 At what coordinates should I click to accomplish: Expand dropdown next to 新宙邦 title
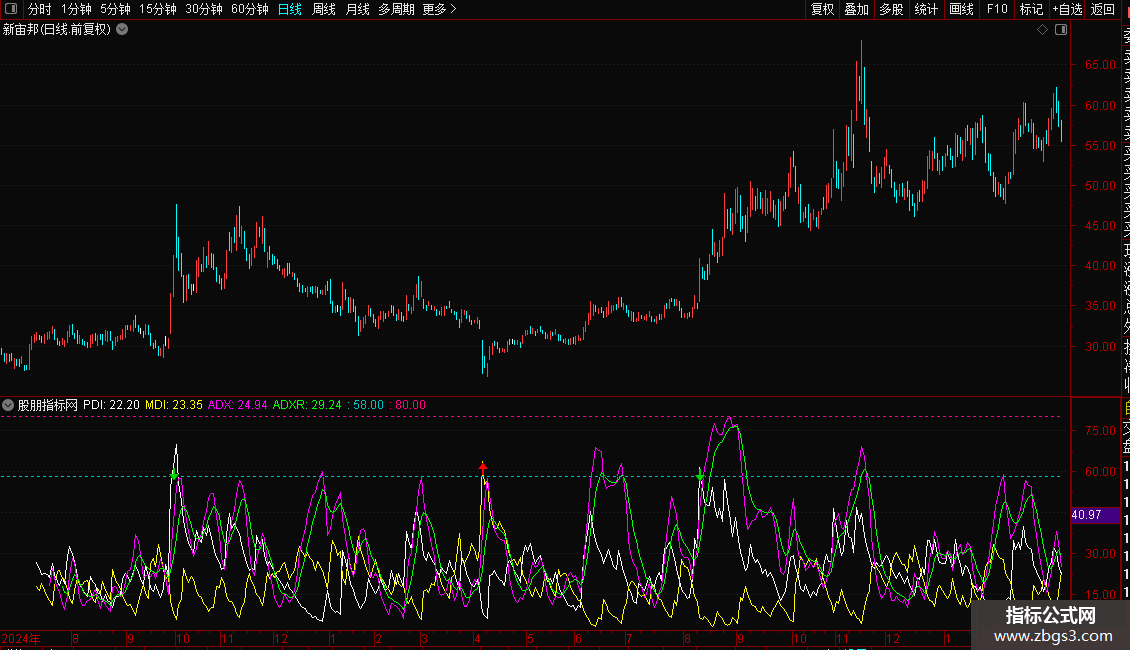pyautogui.click(x=123, y=30)
